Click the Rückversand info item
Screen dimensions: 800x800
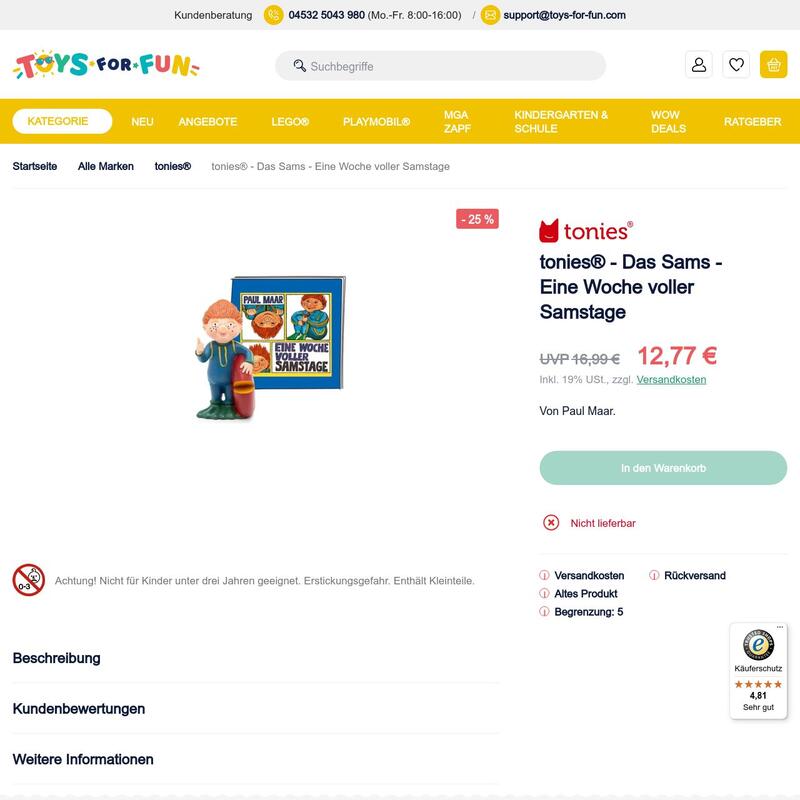[687, 576]
